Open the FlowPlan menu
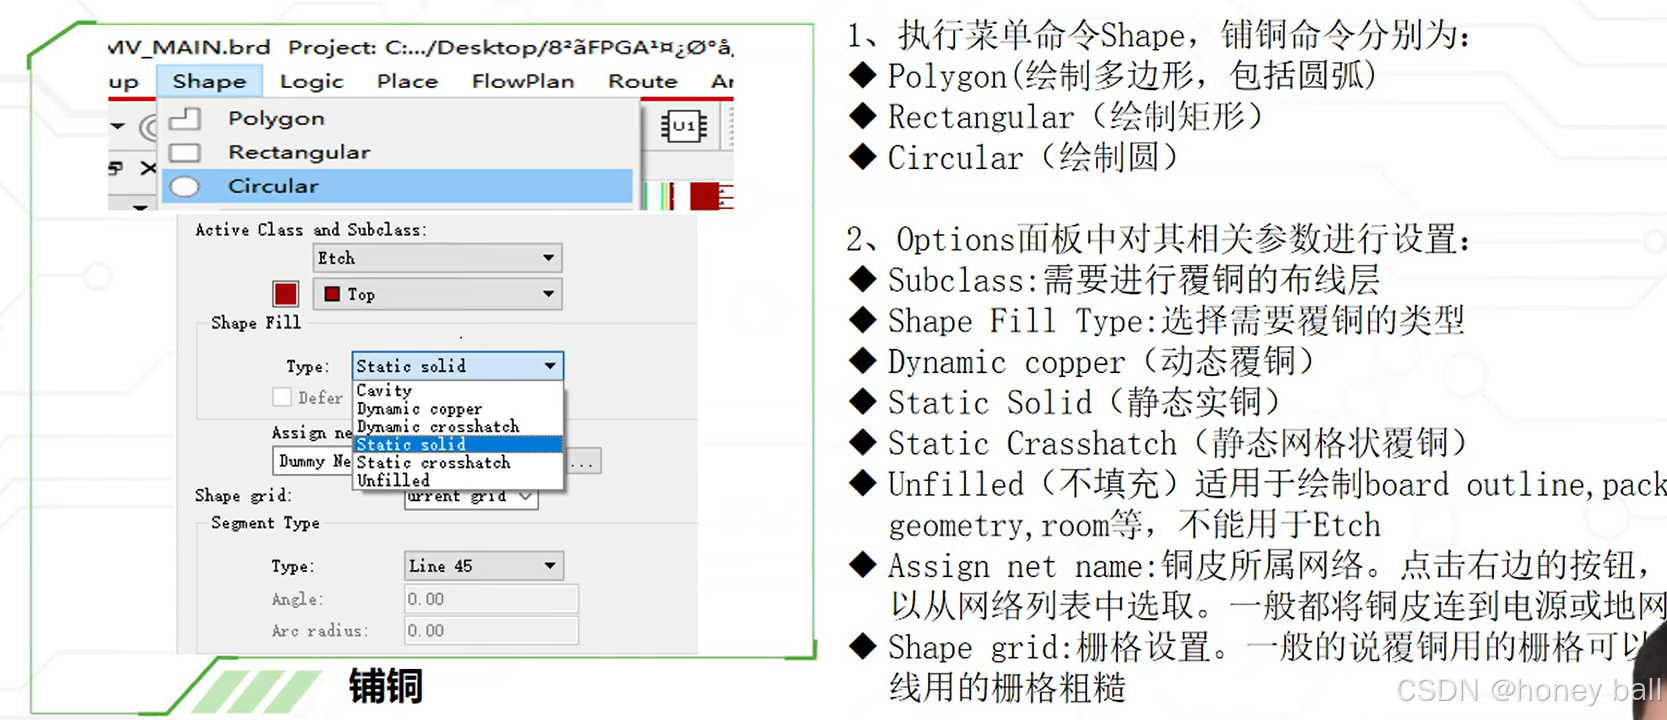This screenshot has height=720, width=1667. click(523, 81)
